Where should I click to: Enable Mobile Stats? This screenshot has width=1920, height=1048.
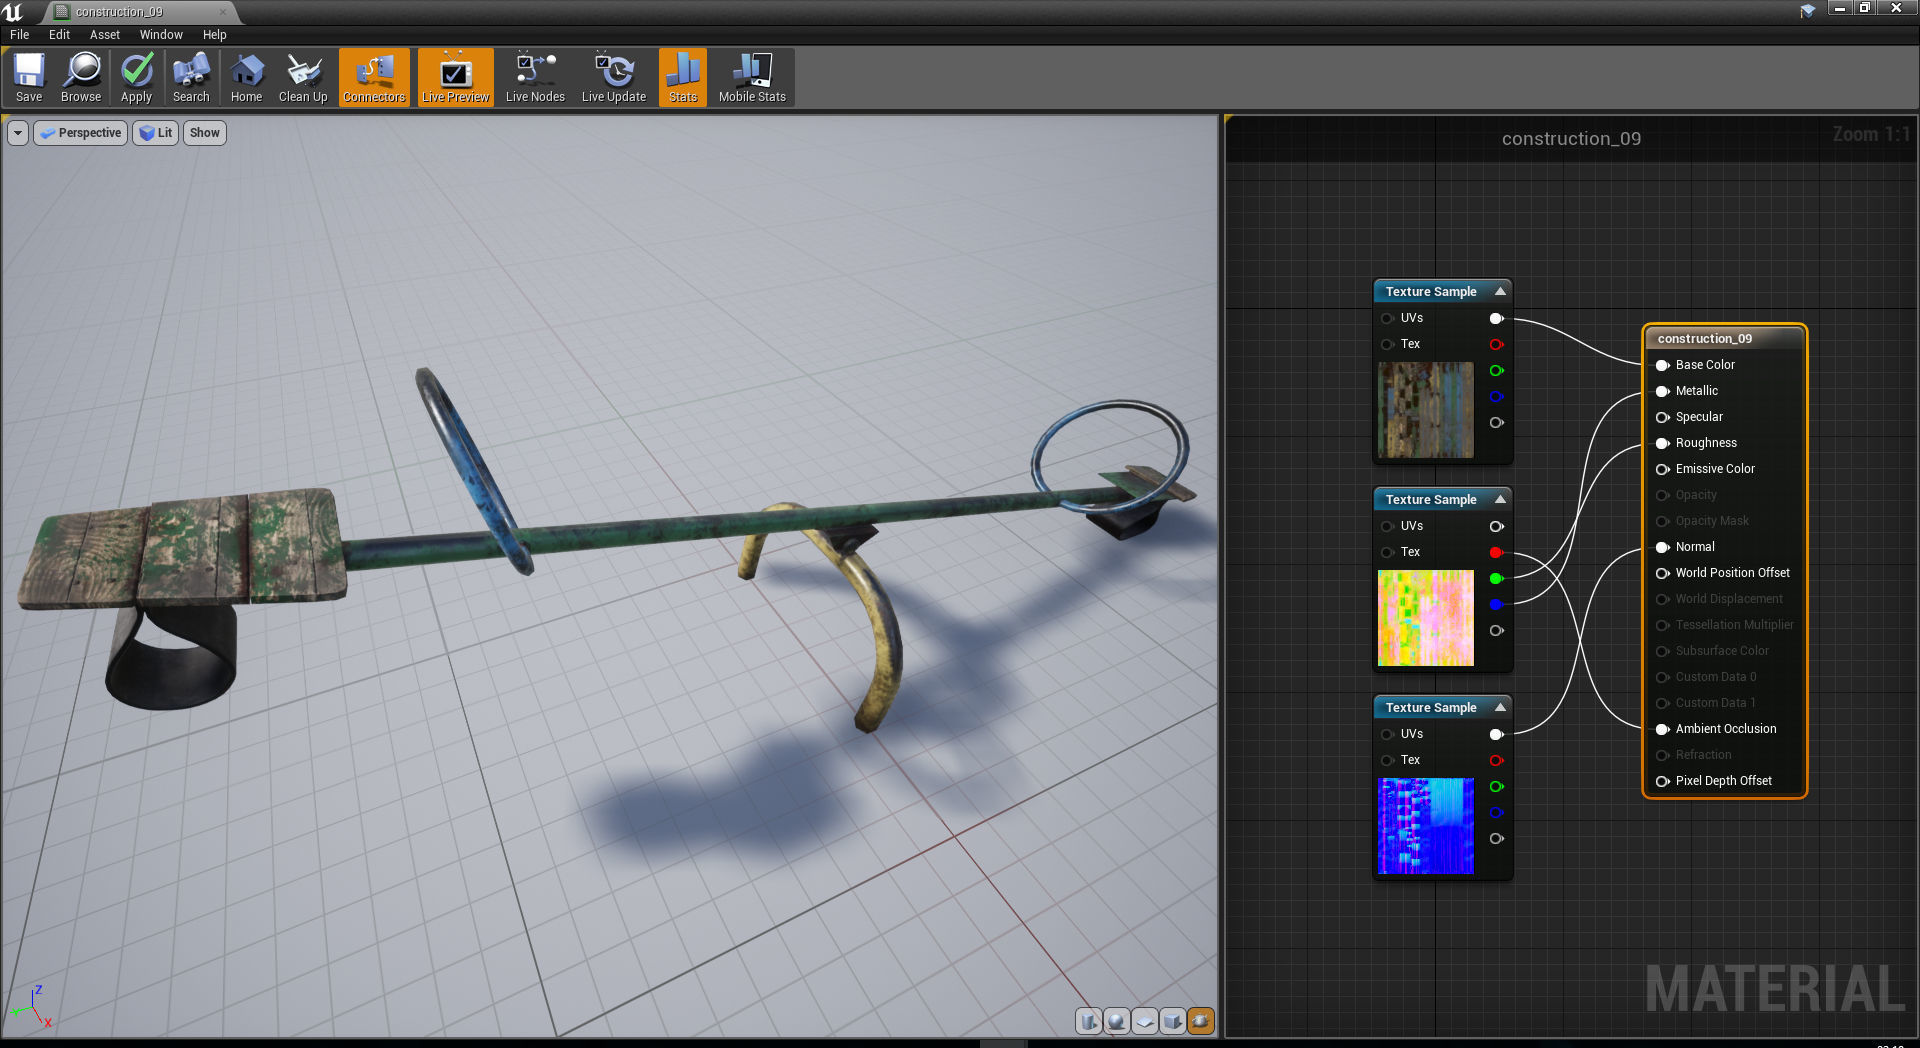coord(752,78)
